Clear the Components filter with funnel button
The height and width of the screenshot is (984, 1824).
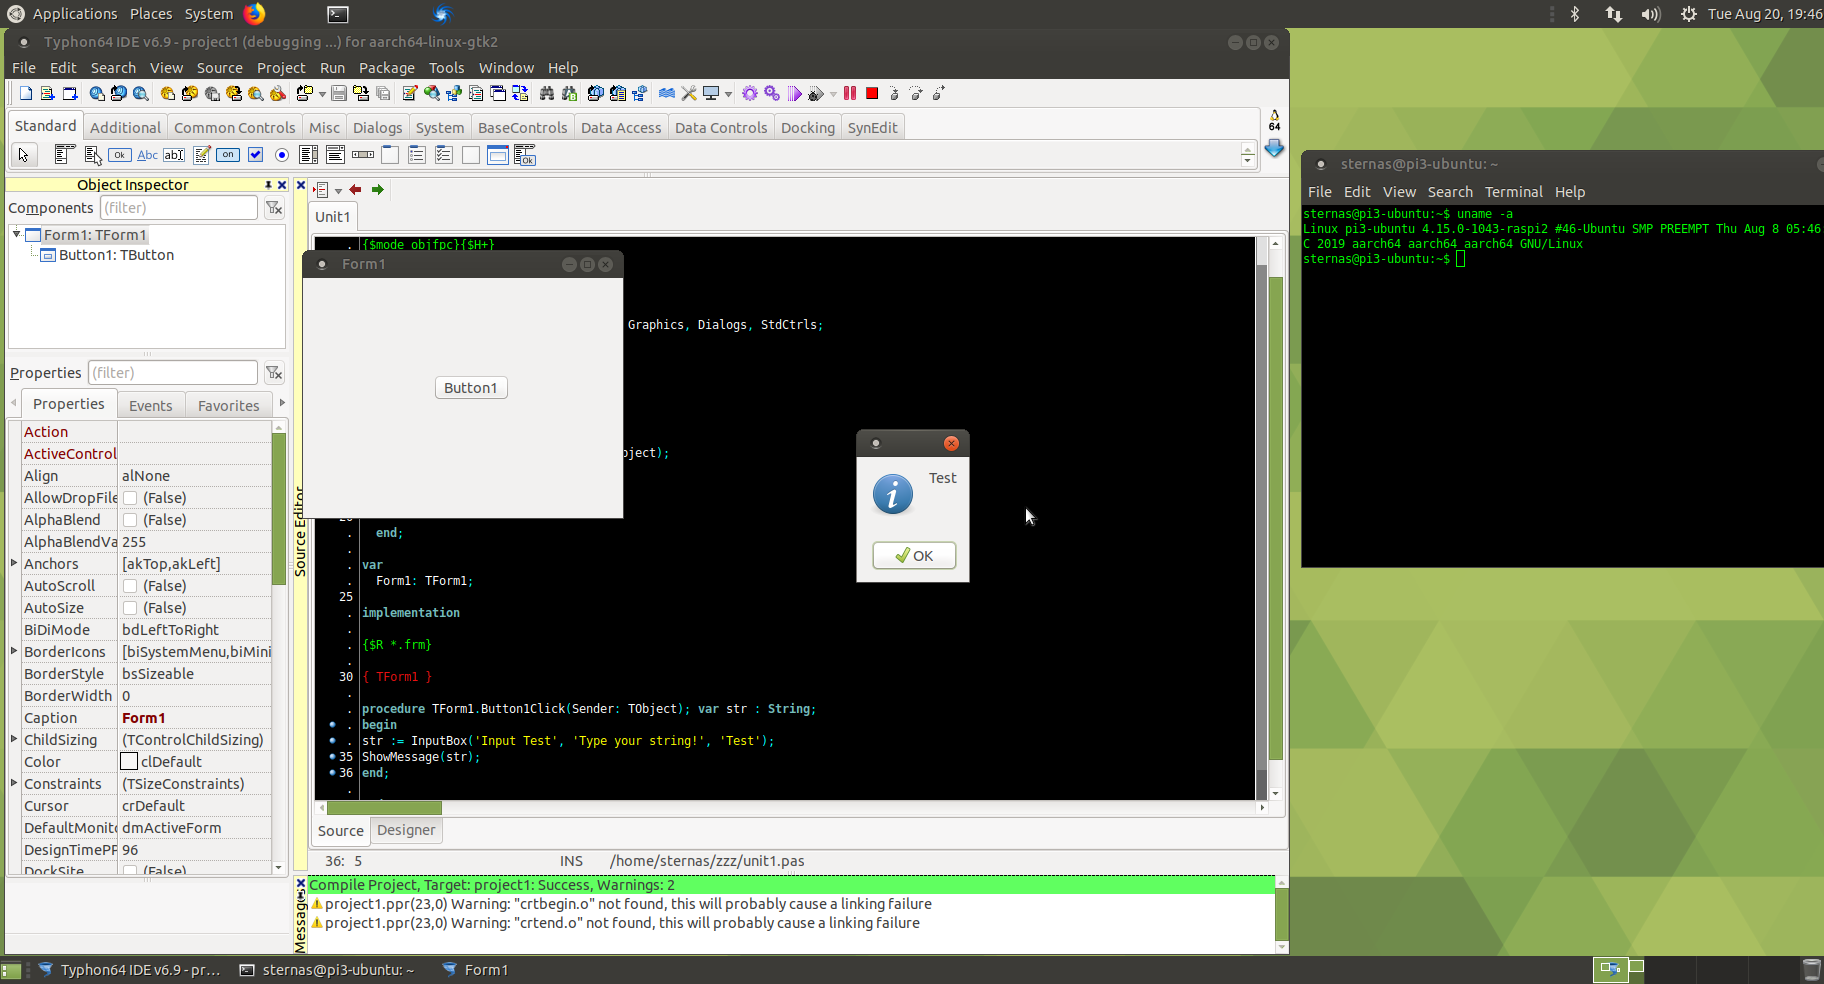274,208
